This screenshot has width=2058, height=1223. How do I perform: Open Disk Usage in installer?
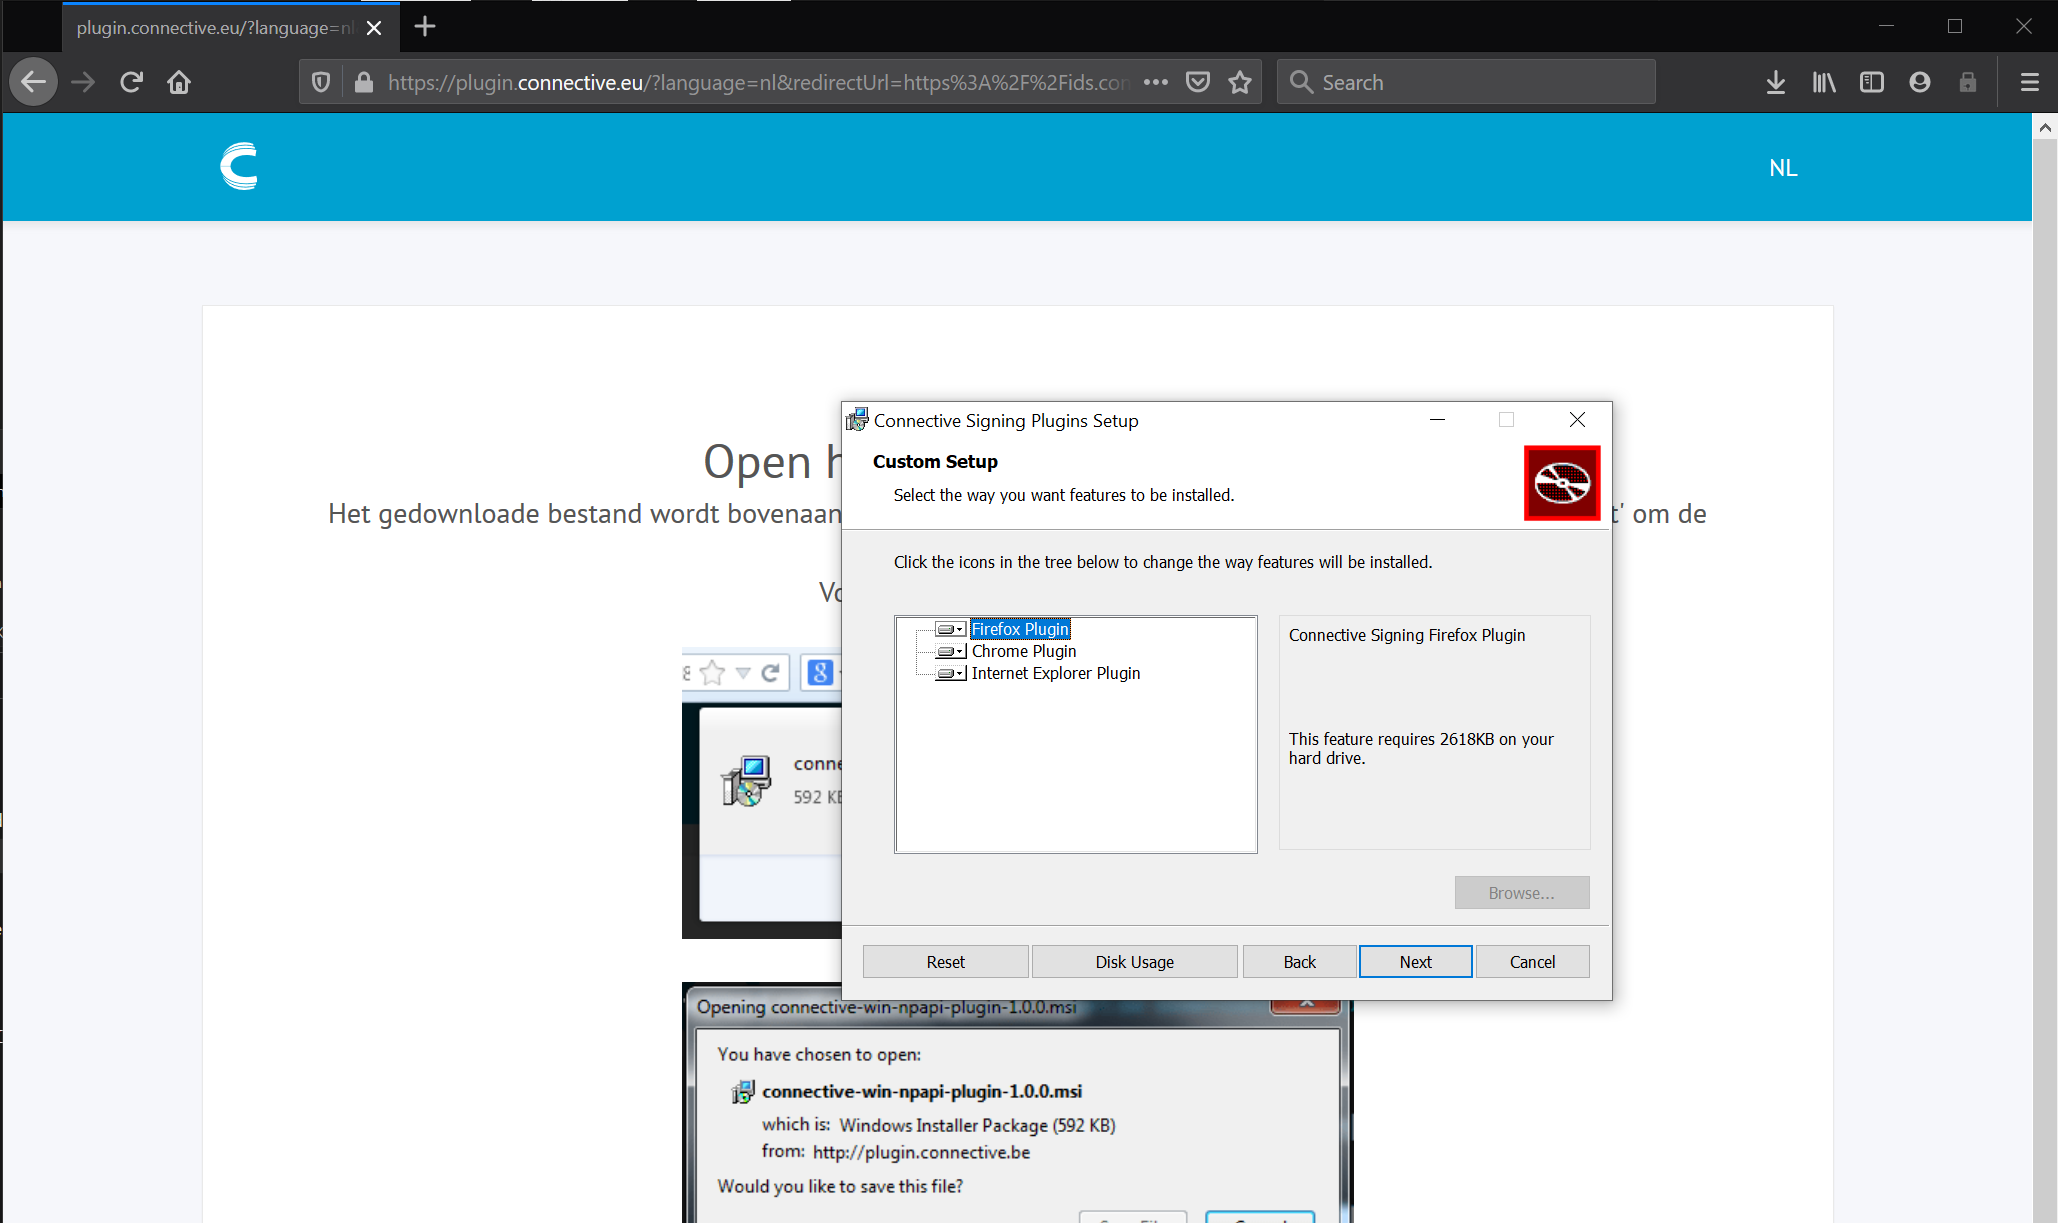click(1134, 962)
